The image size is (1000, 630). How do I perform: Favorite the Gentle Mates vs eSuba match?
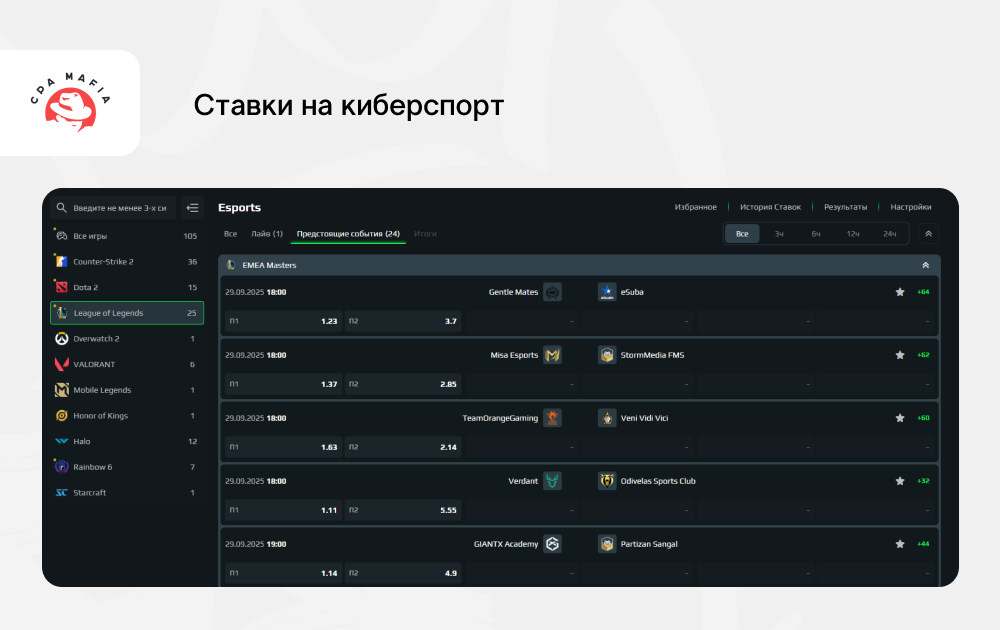point(900,292)
